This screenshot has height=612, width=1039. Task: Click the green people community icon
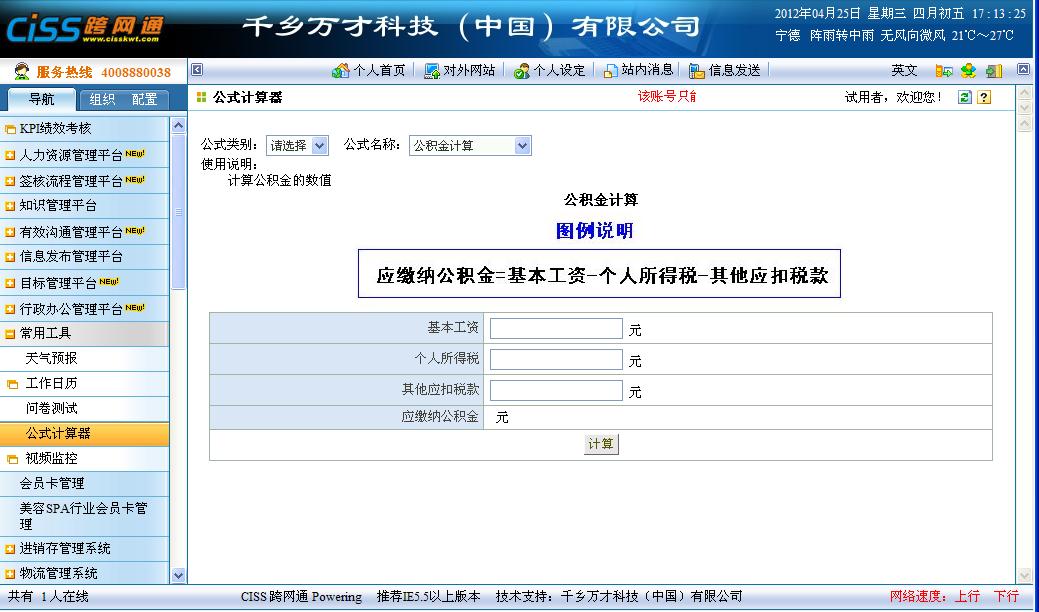click(968, 70)
